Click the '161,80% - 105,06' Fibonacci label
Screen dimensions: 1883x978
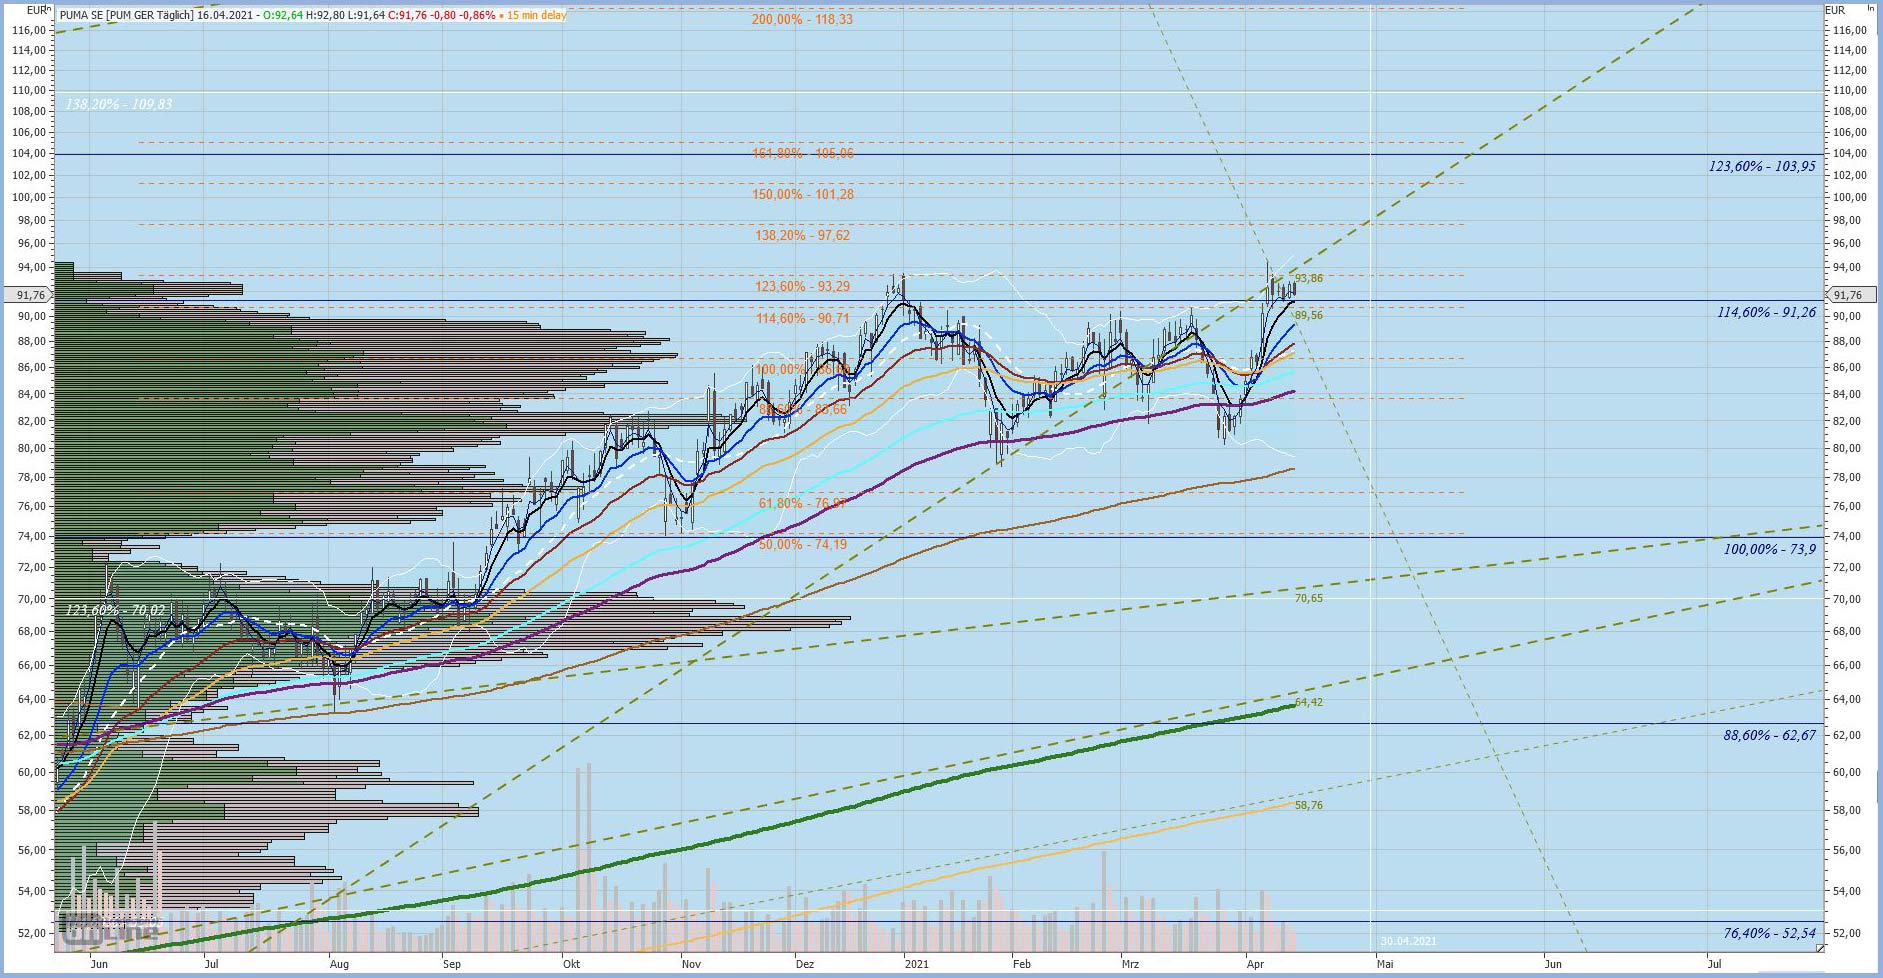[x=803, y=153]
